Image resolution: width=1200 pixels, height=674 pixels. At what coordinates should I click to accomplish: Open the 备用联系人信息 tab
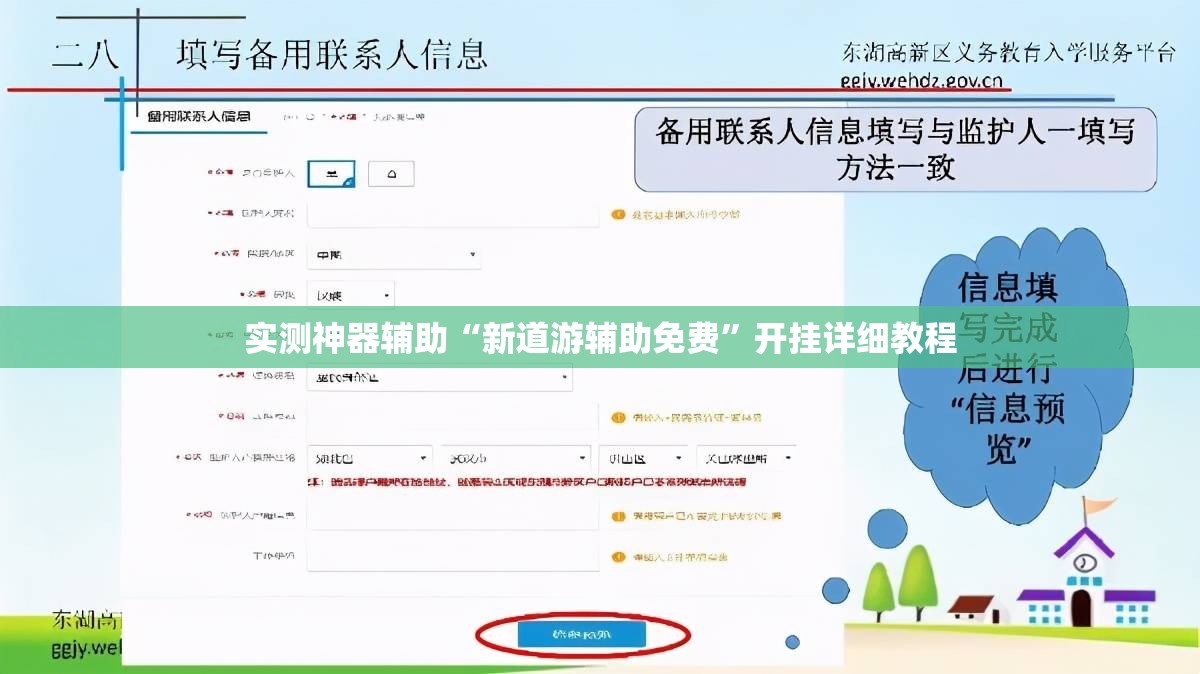click(198, 117)
